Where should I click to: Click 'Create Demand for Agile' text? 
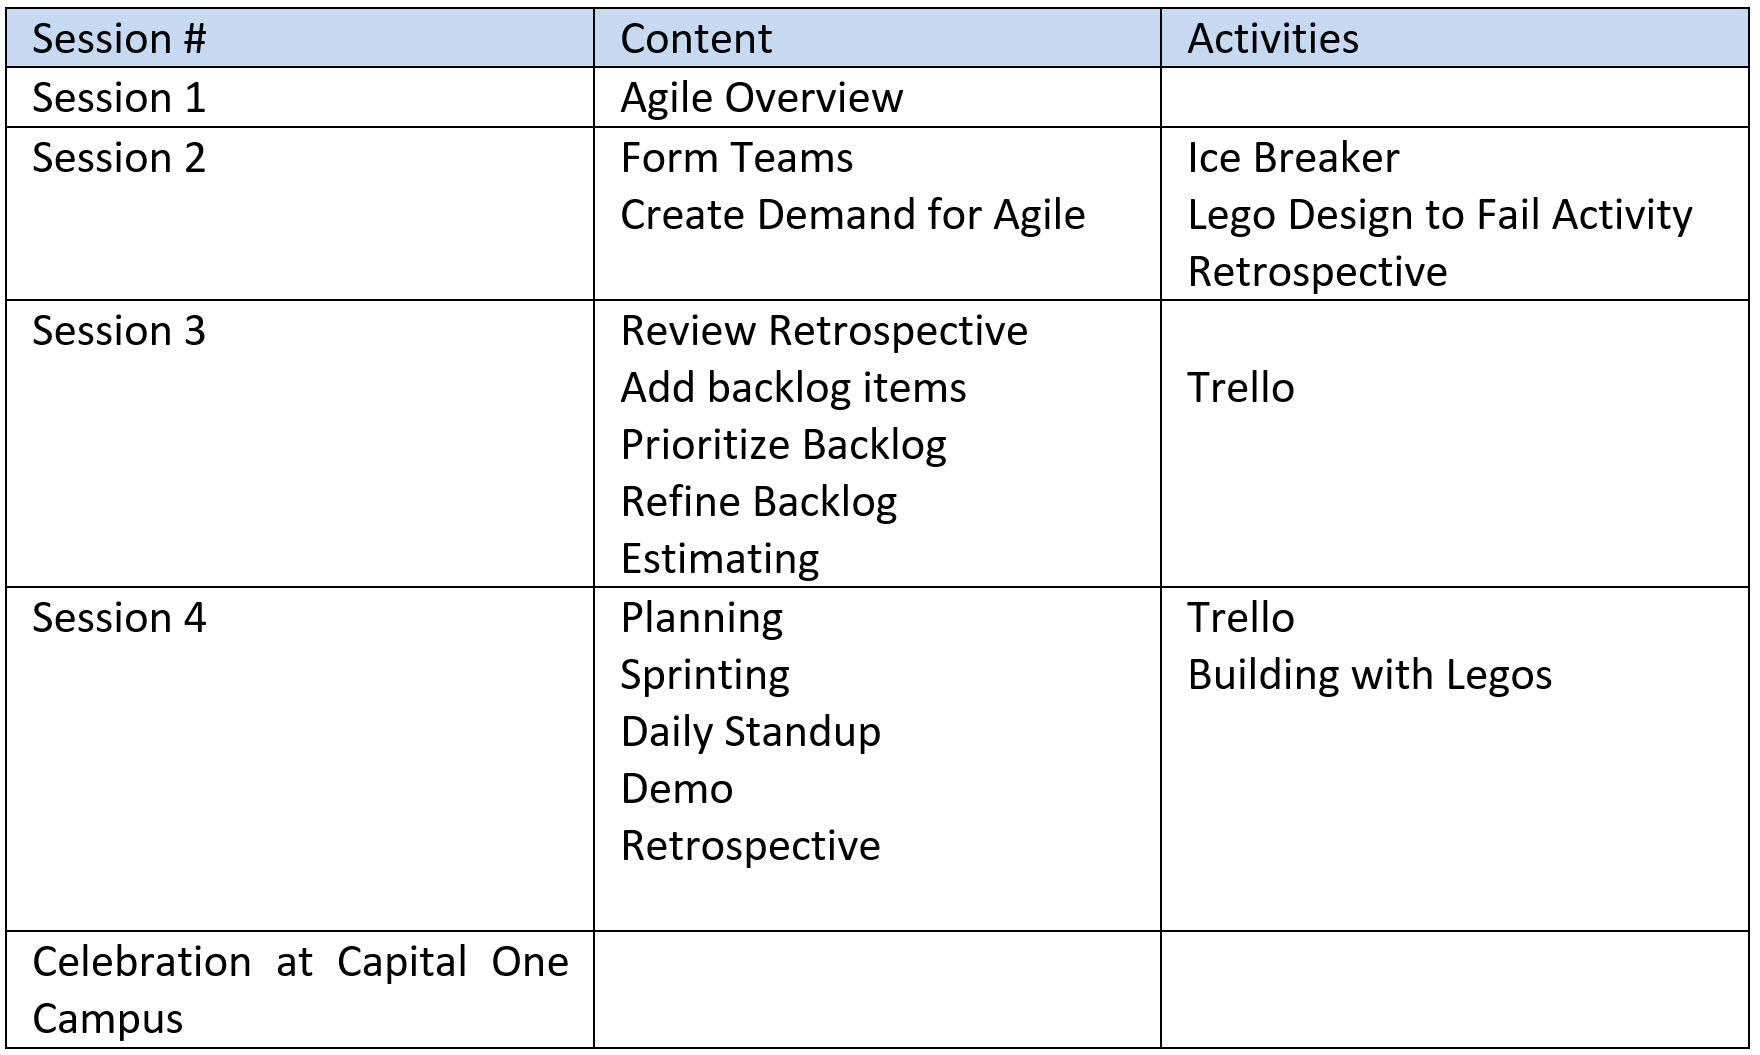click(x=853, y=215)
